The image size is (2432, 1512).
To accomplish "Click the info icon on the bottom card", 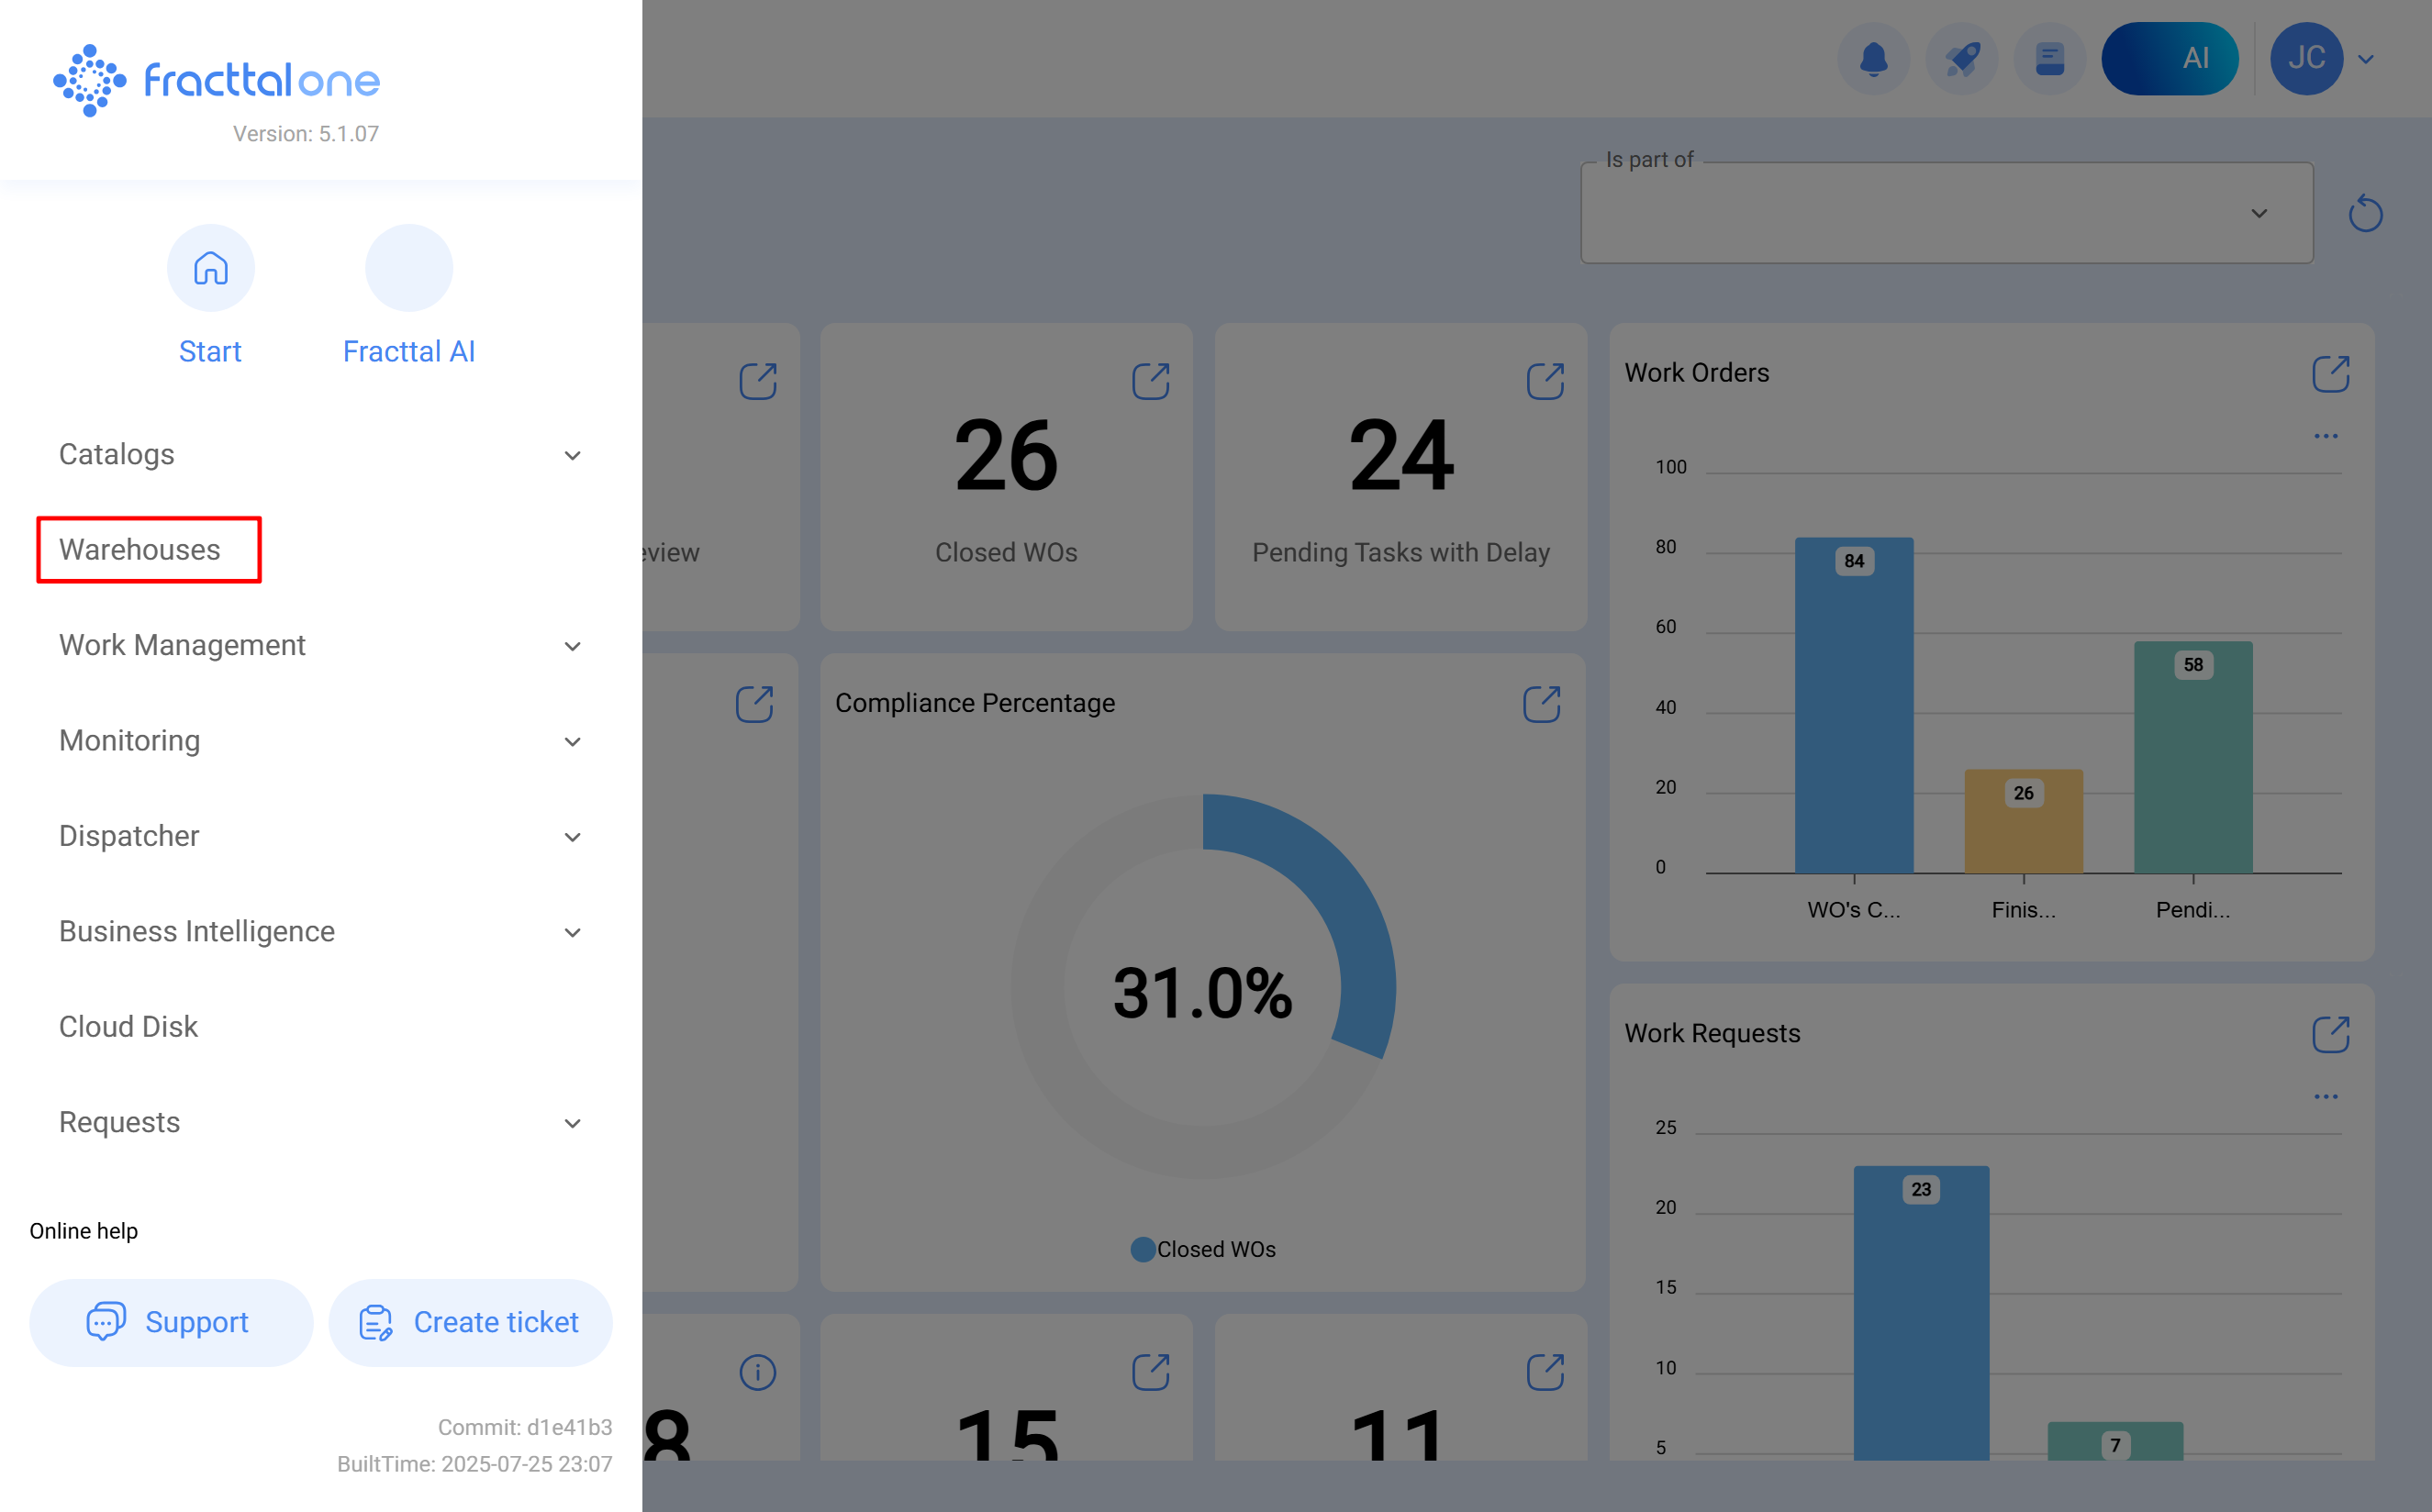I will (x=758, y=1372).
